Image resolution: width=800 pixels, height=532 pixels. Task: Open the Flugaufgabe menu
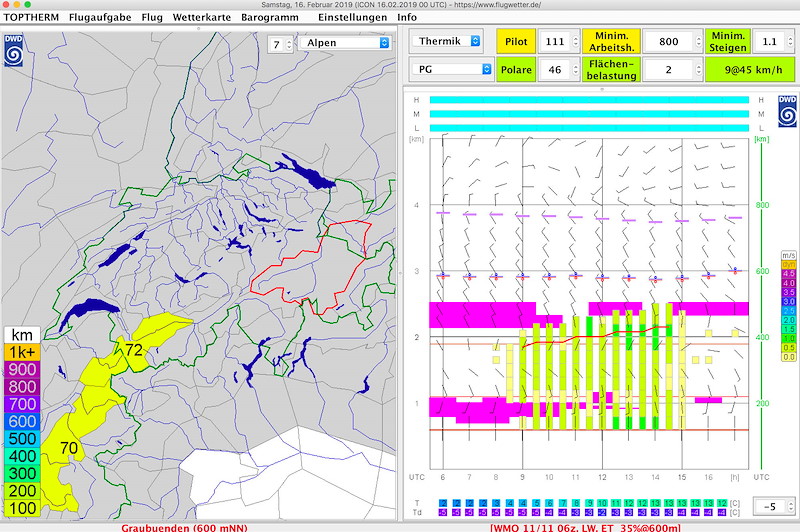[x=100, y=17]
